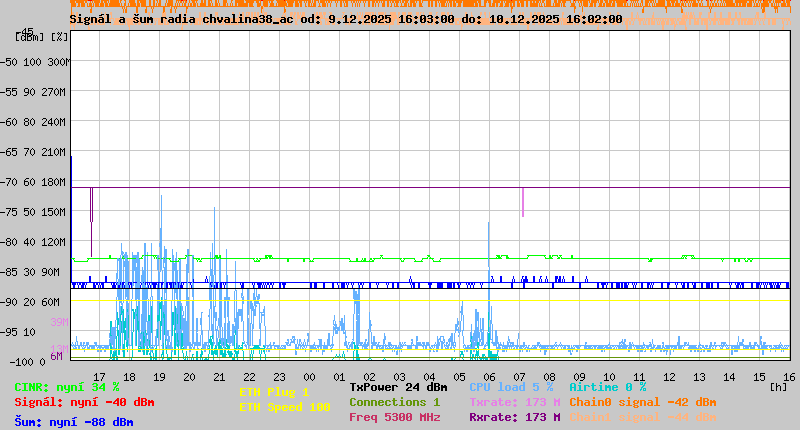This screenshot has width=800, height=430.
Task: Click the '03' hour tick label
Action: coord(399,377)
